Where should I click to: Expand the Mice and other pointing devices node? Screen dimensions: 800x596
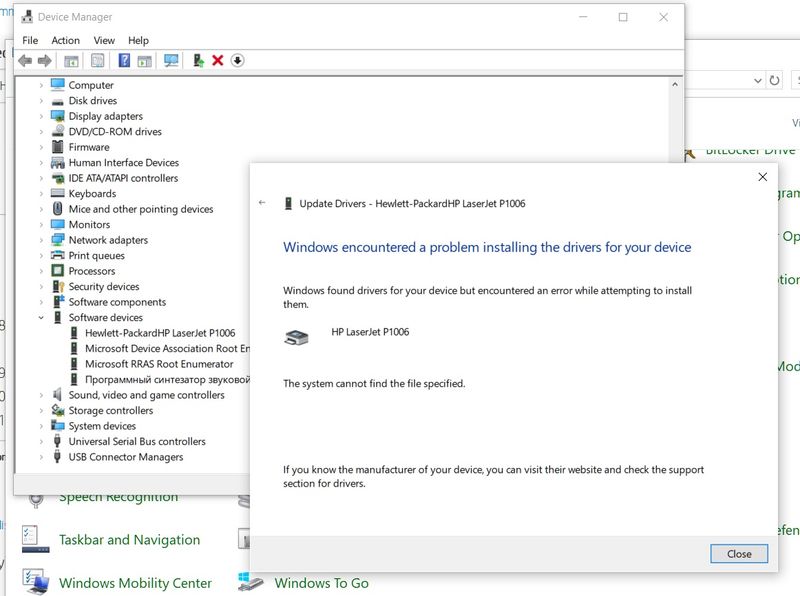click(41, 209)
